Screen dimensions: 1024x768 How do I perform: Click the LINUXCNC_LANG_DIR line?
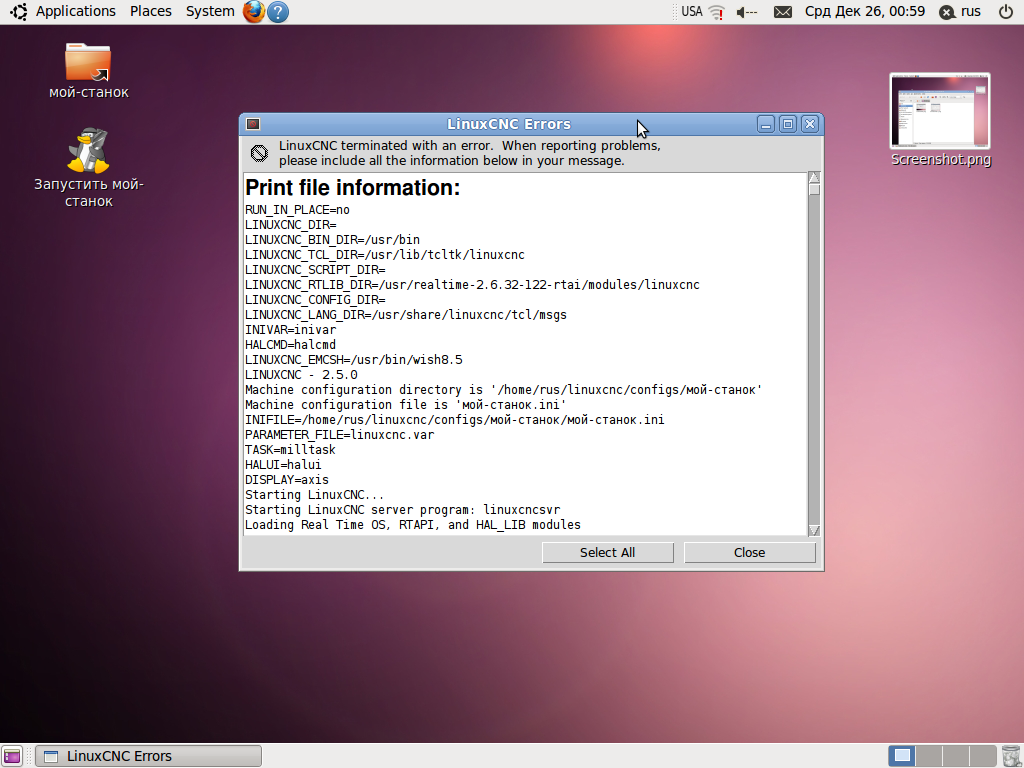click(x=406, y=315)
